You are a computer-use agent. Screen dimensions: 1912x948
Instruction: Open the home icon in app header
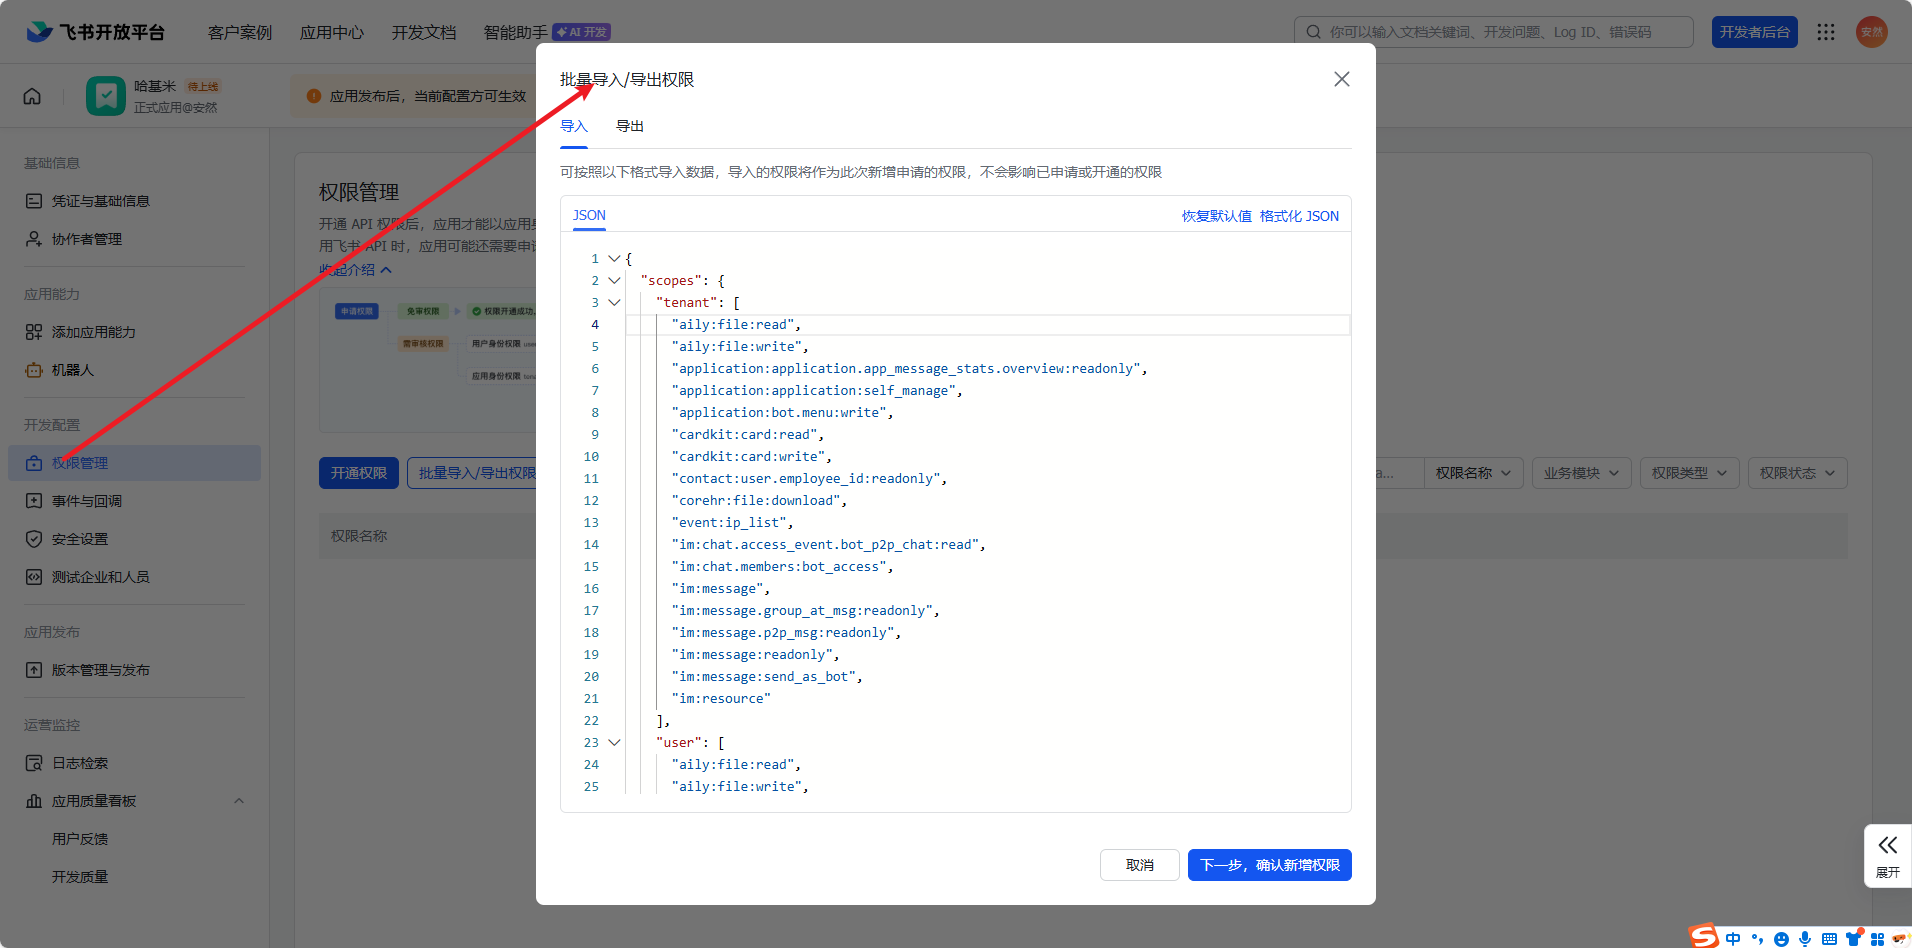(32, 96)
